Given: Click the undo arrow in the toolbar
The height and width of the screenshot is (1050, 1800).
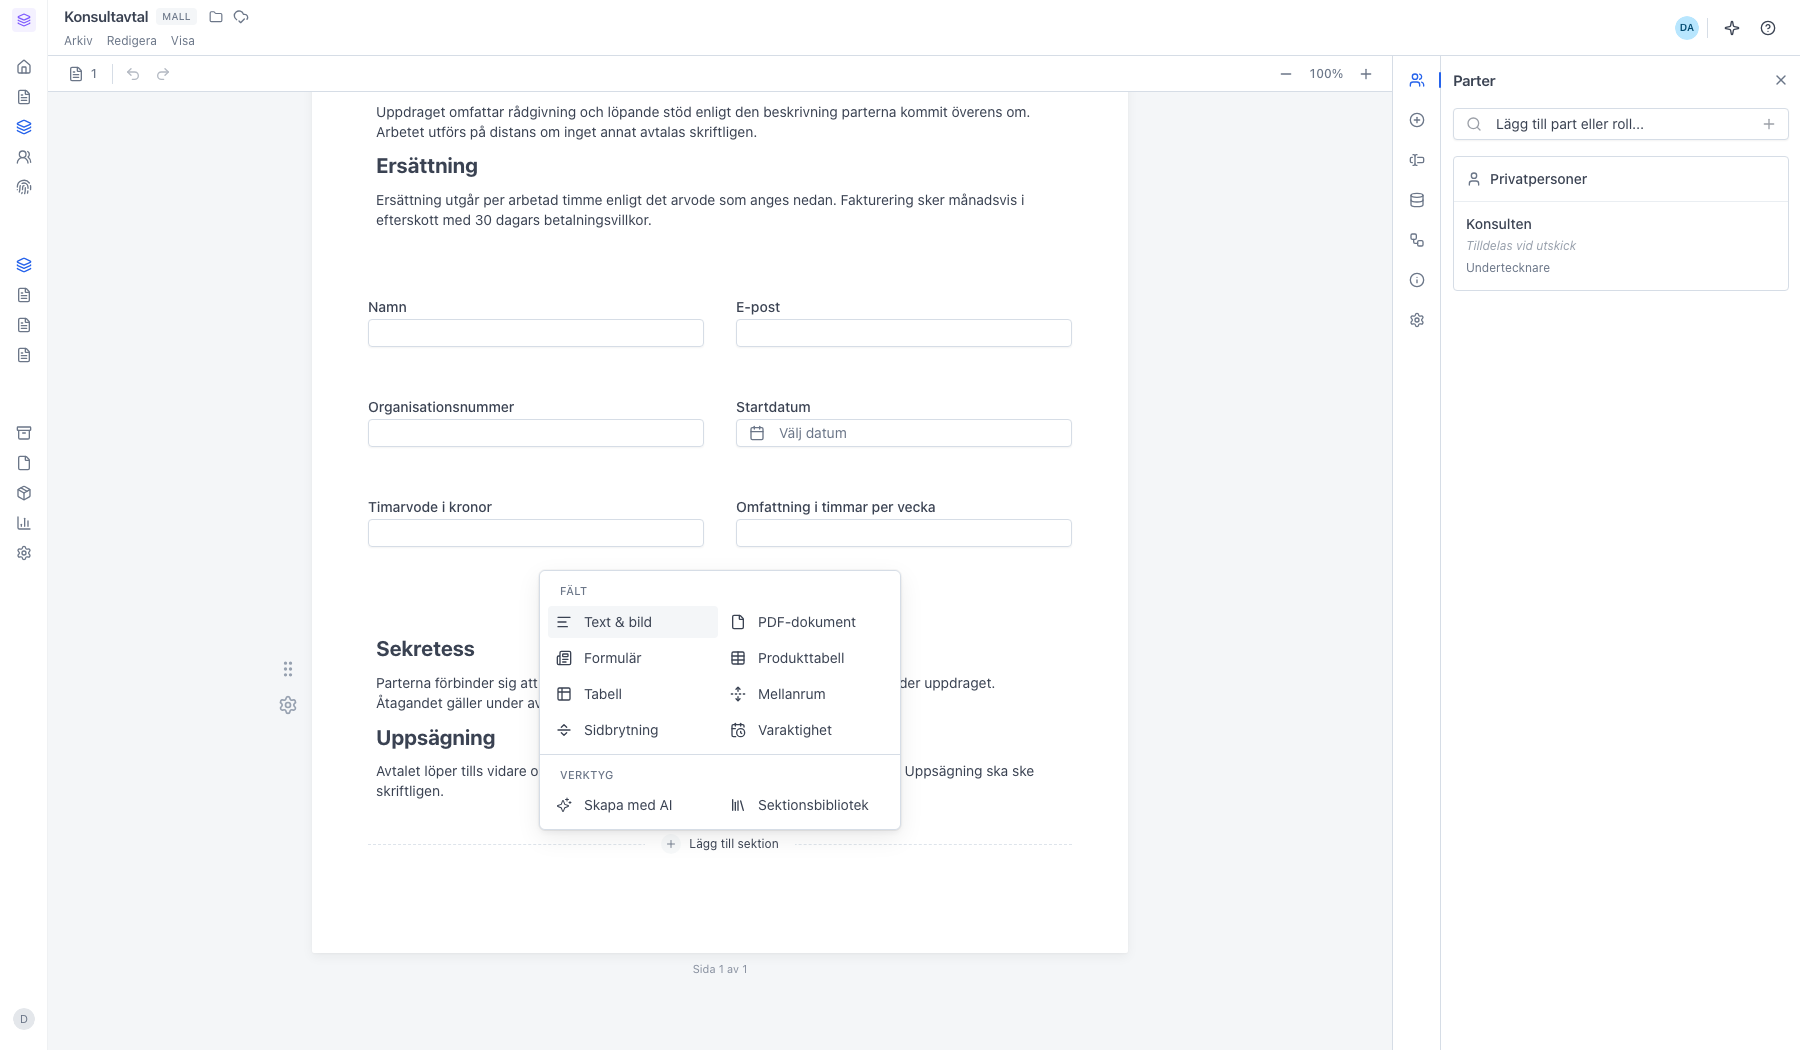Looking at the screenshot, I should point(133,74).
